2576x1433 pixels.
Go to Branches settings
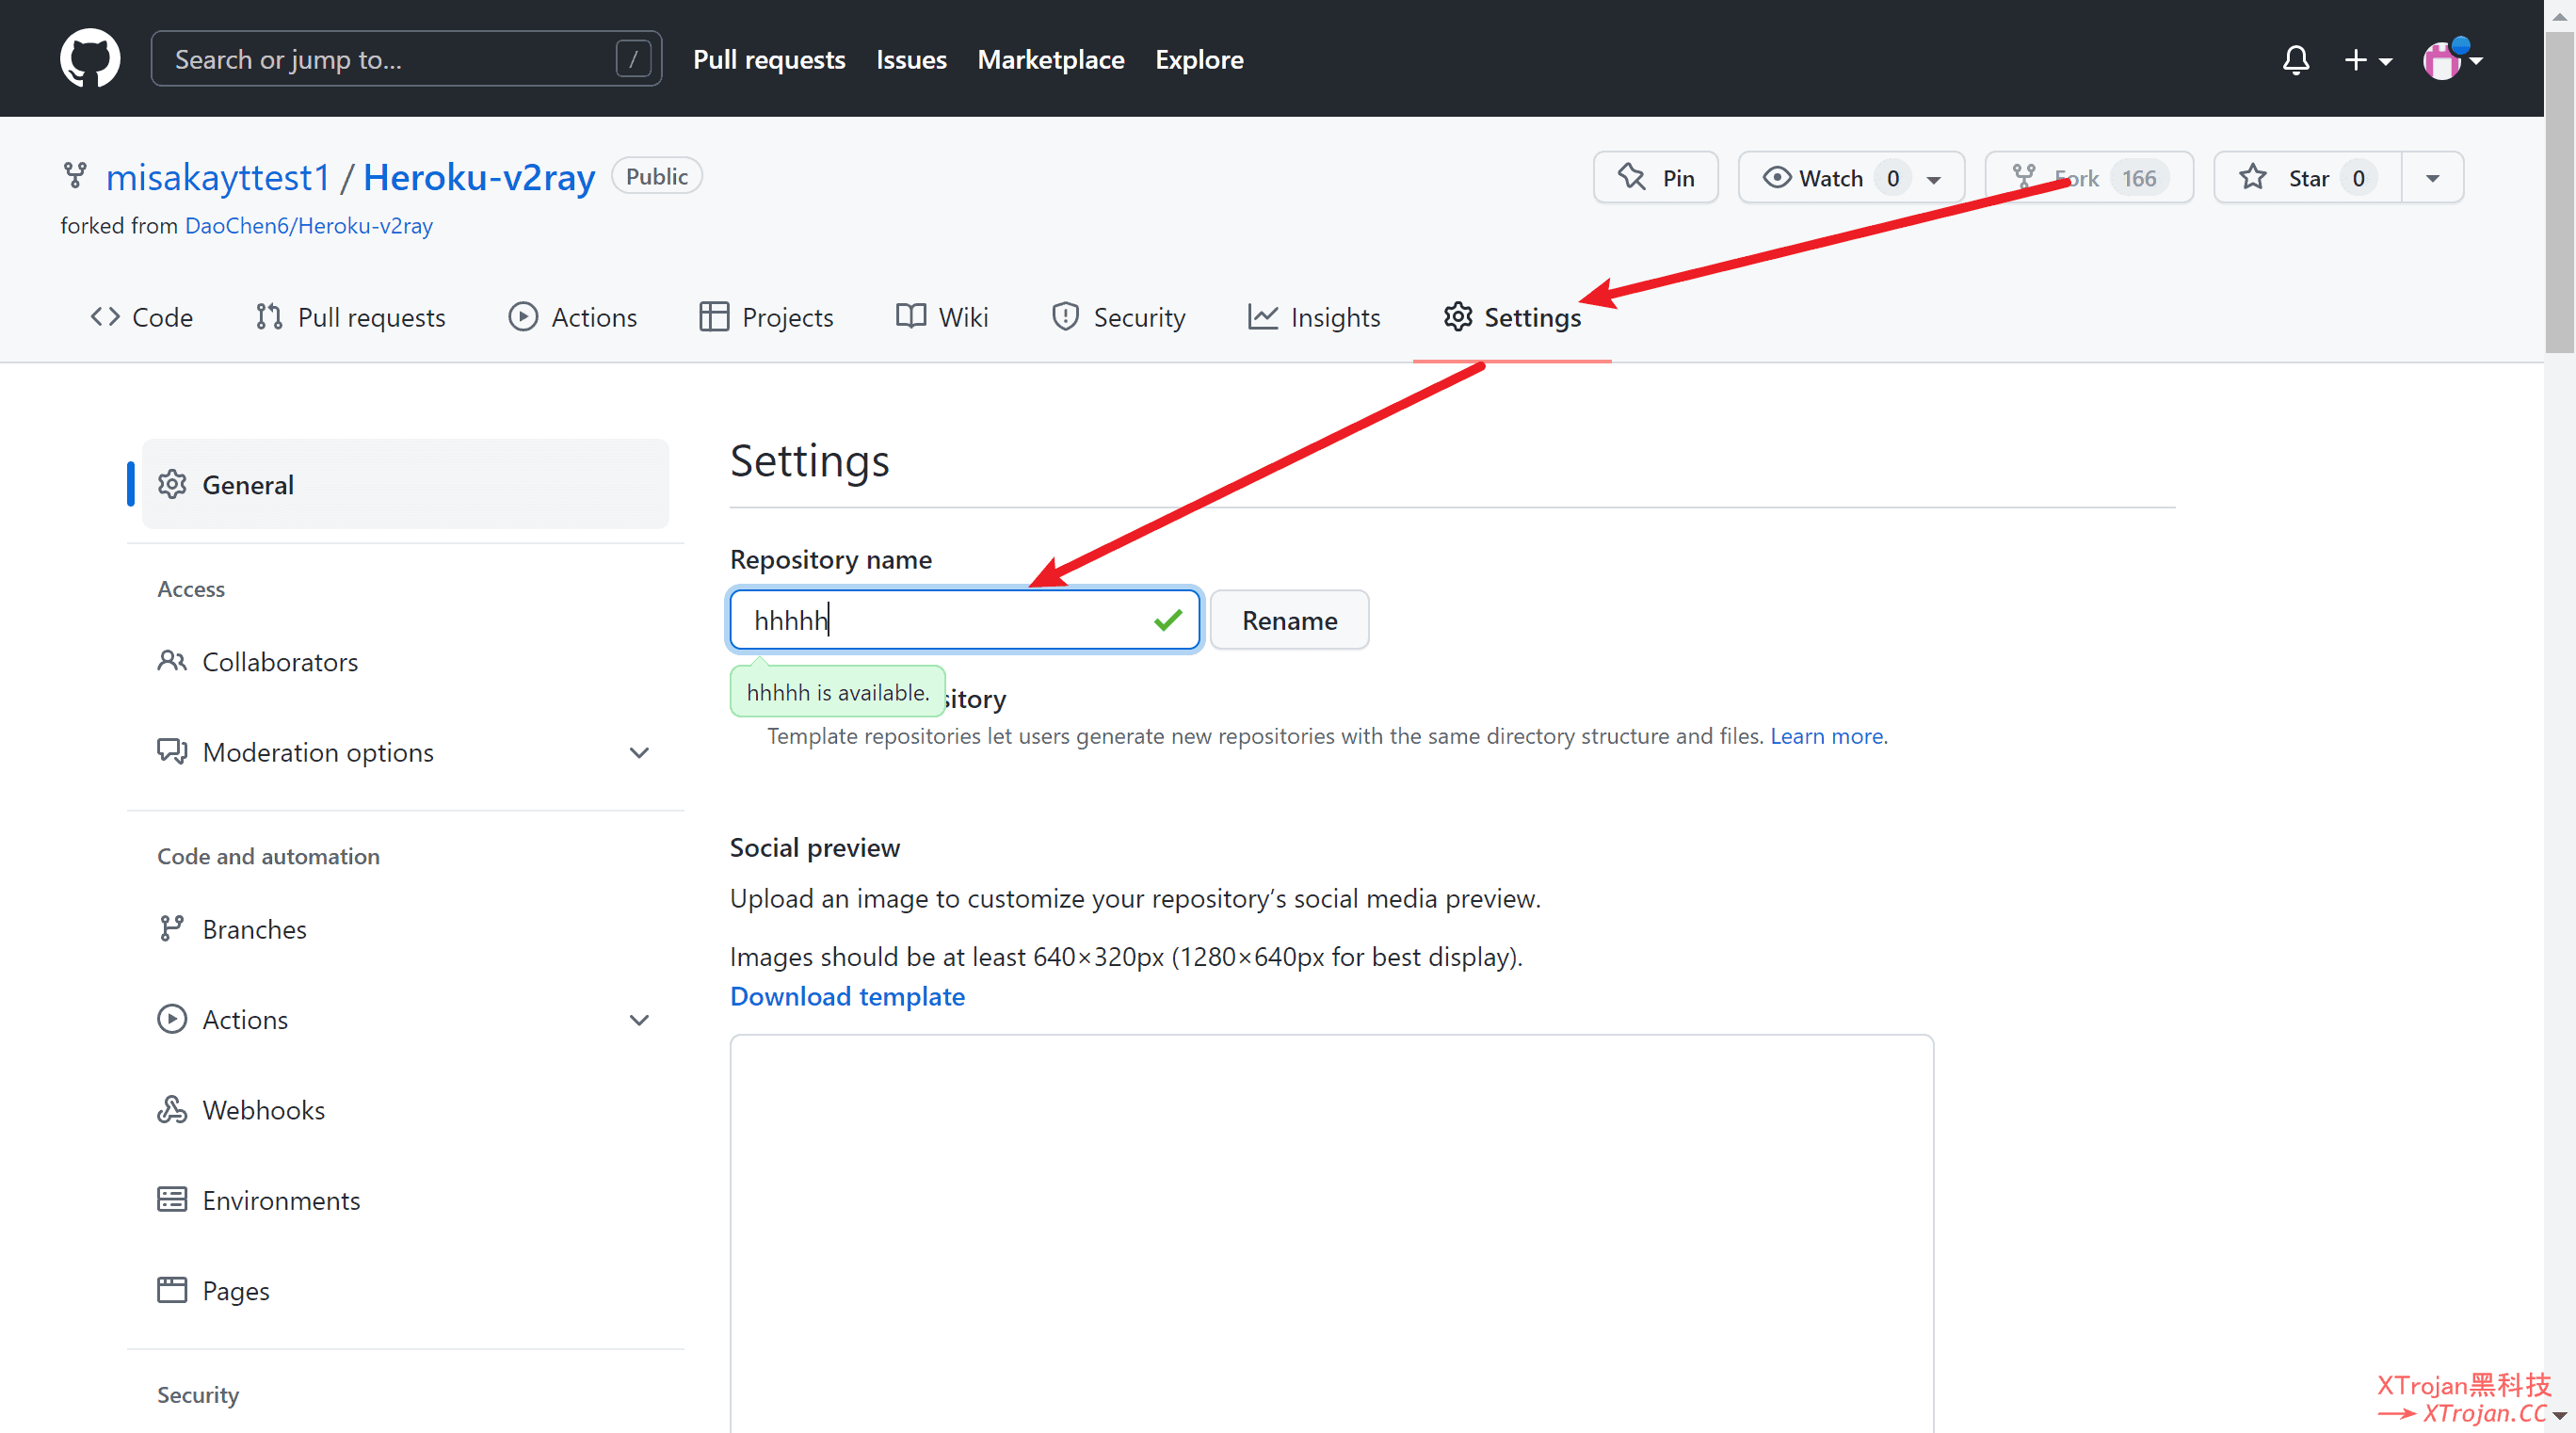tap(254, 928)
